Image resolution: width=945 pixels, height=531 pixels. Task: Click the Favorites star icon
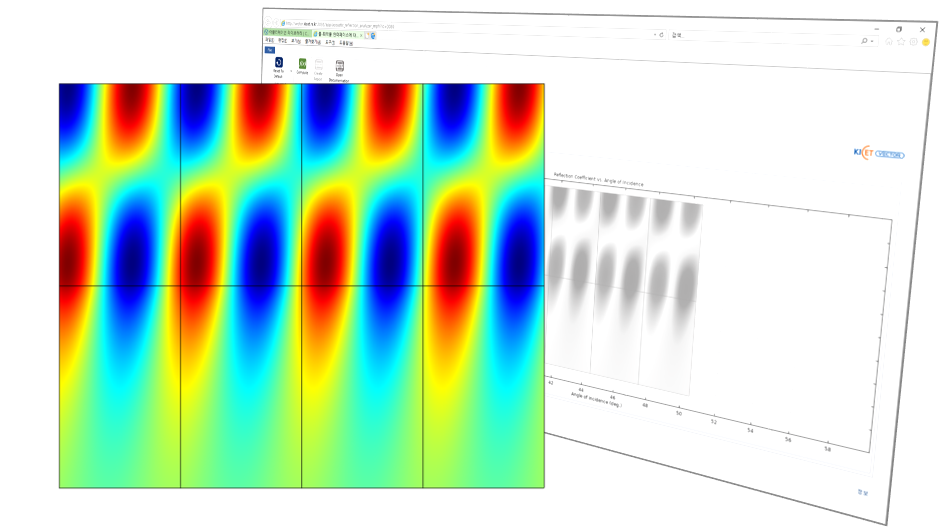coord(901,41)
